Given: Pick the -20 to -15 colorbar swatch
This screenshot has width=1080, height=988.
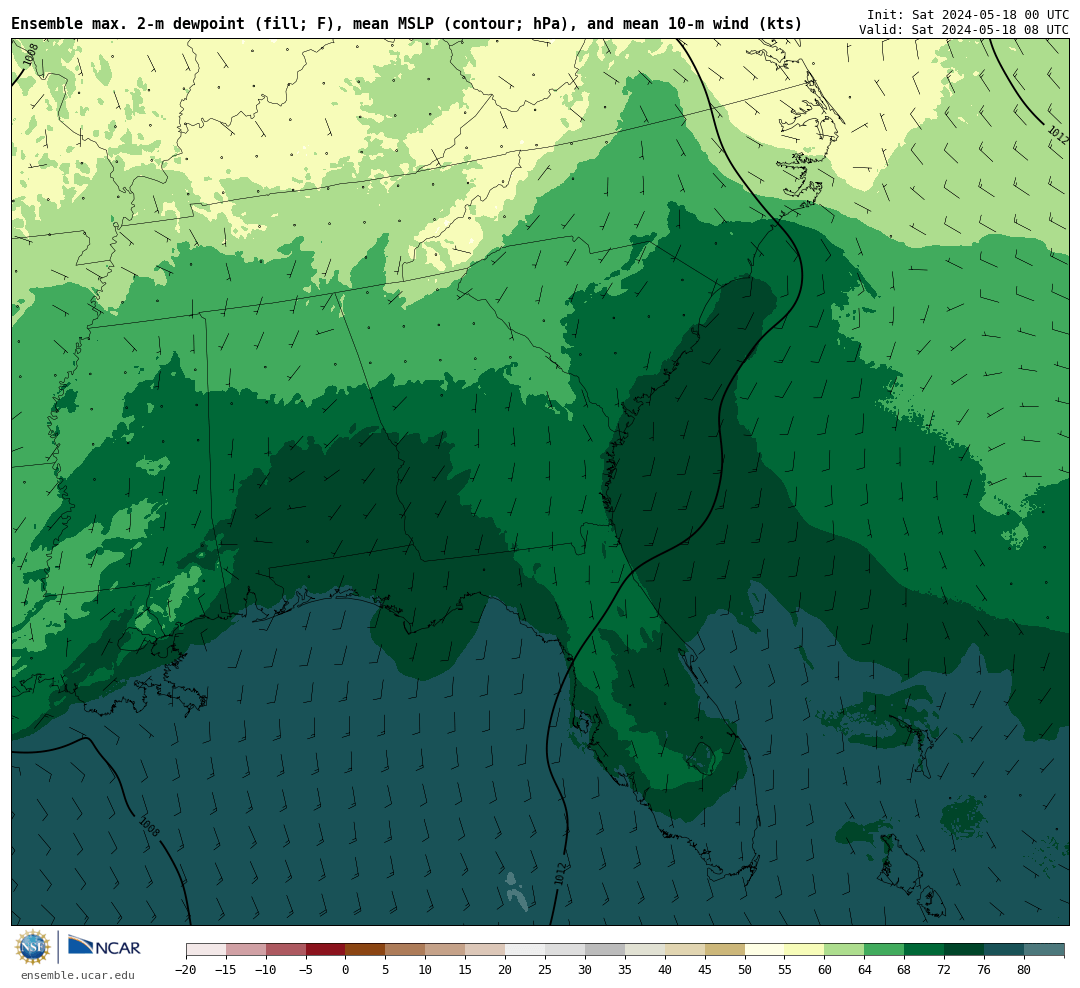Looking at the screenshot, I should (x=206, y=950).
